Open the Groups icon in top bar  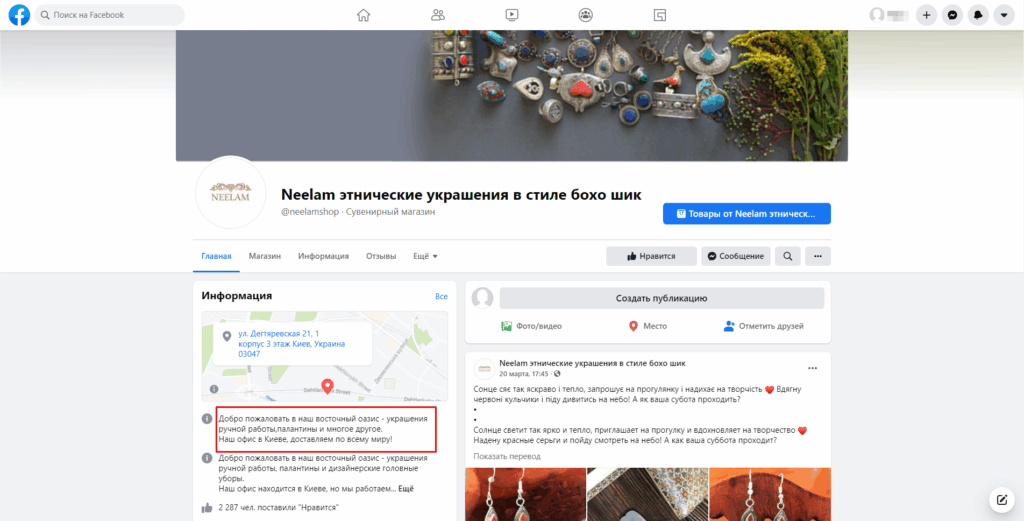[x=586, y=15]
